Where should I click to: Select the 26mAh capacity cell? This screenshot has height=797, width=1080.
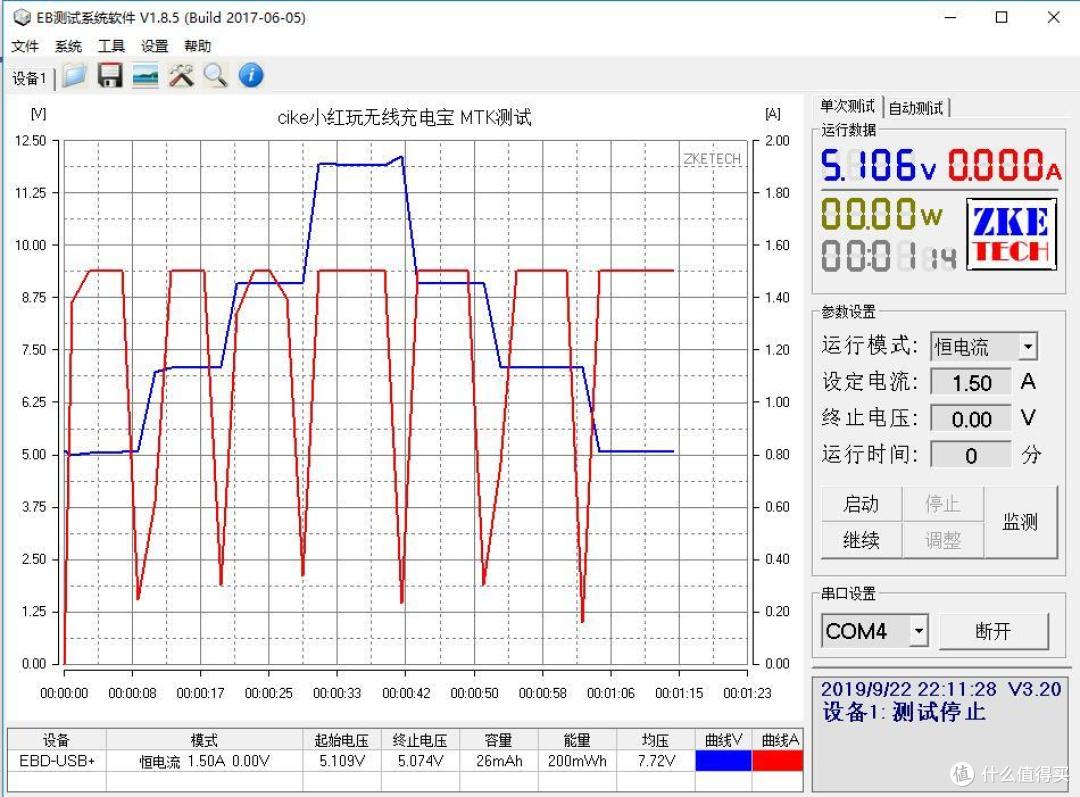499,760
